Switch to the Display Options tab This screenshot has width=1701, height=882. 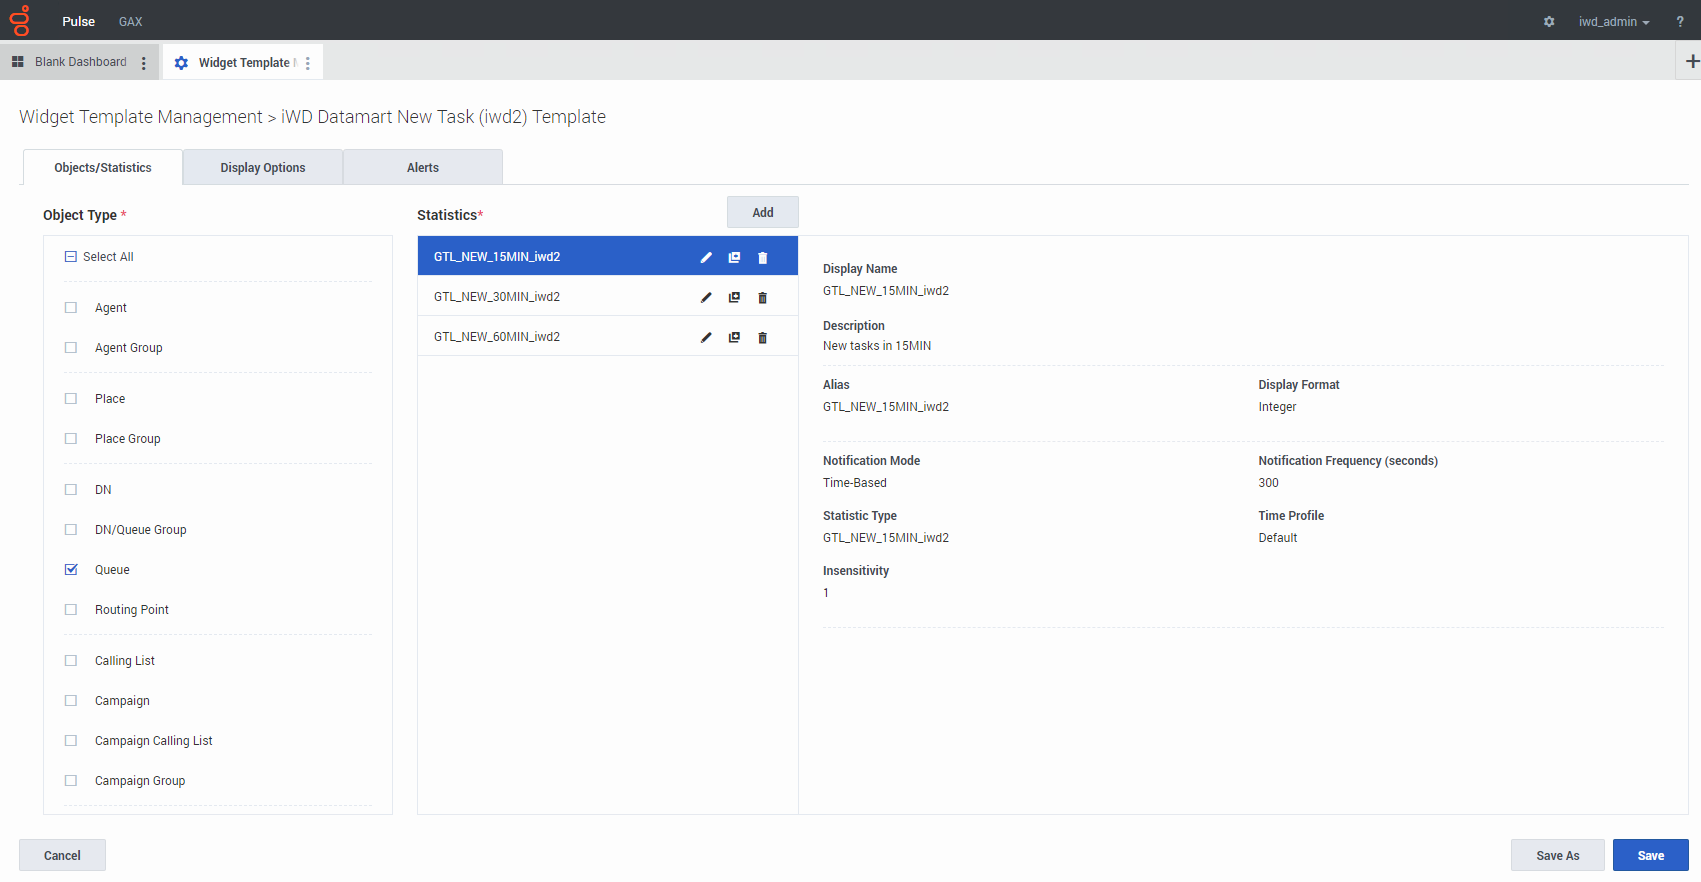pos(263,168)
